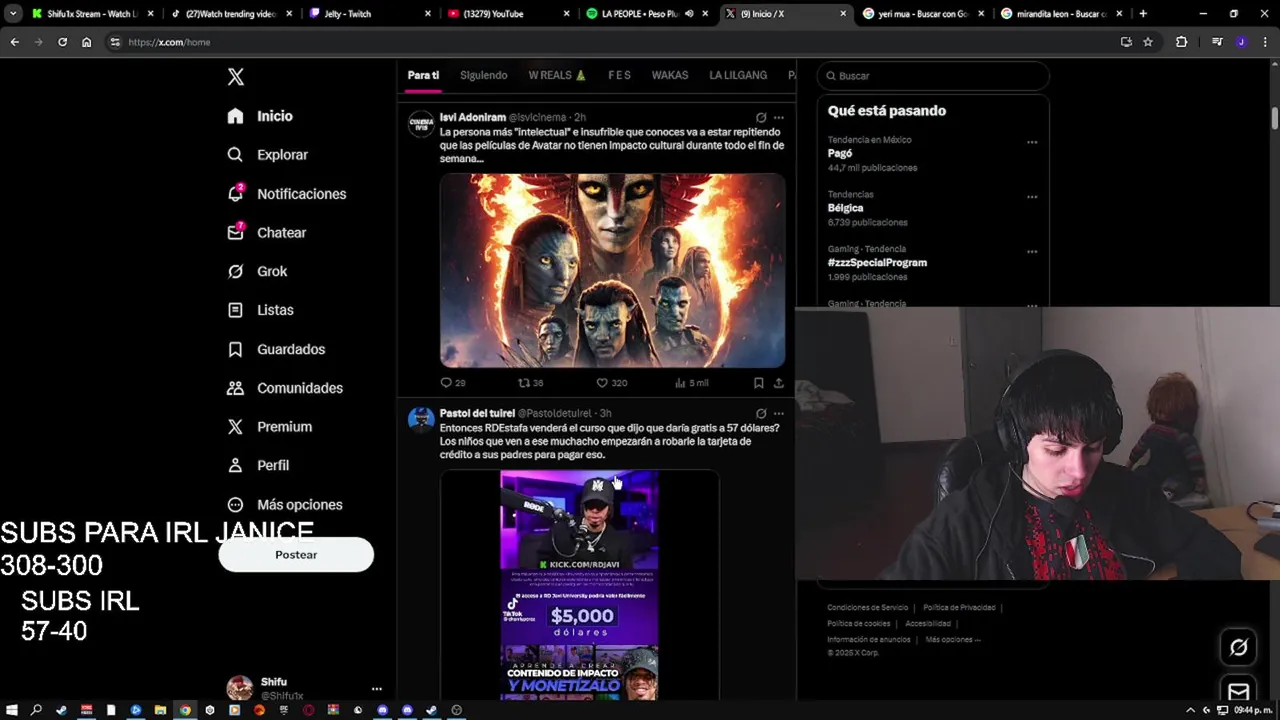Repost the Avatar post
1280x720 pixels.
(x=530, y=383)
